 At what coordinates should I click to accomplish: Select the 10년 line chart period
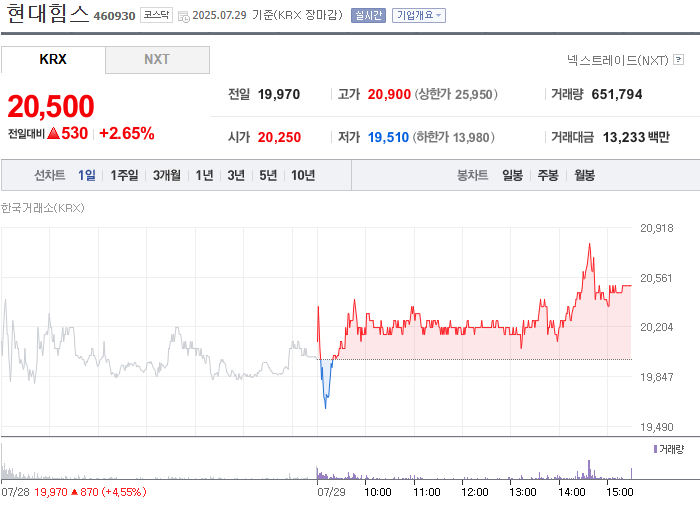click(303, 175)
